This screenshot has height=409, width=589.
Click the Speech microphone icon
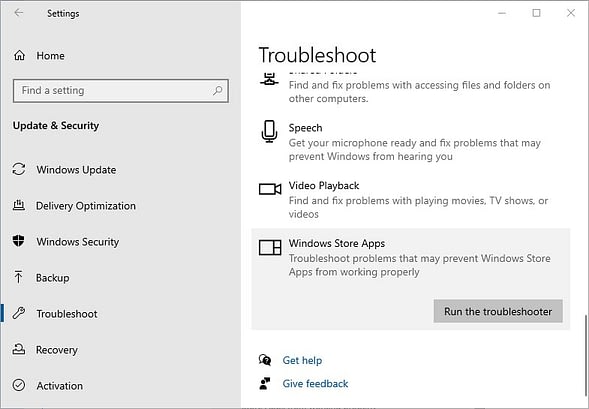tap(269, 131)
